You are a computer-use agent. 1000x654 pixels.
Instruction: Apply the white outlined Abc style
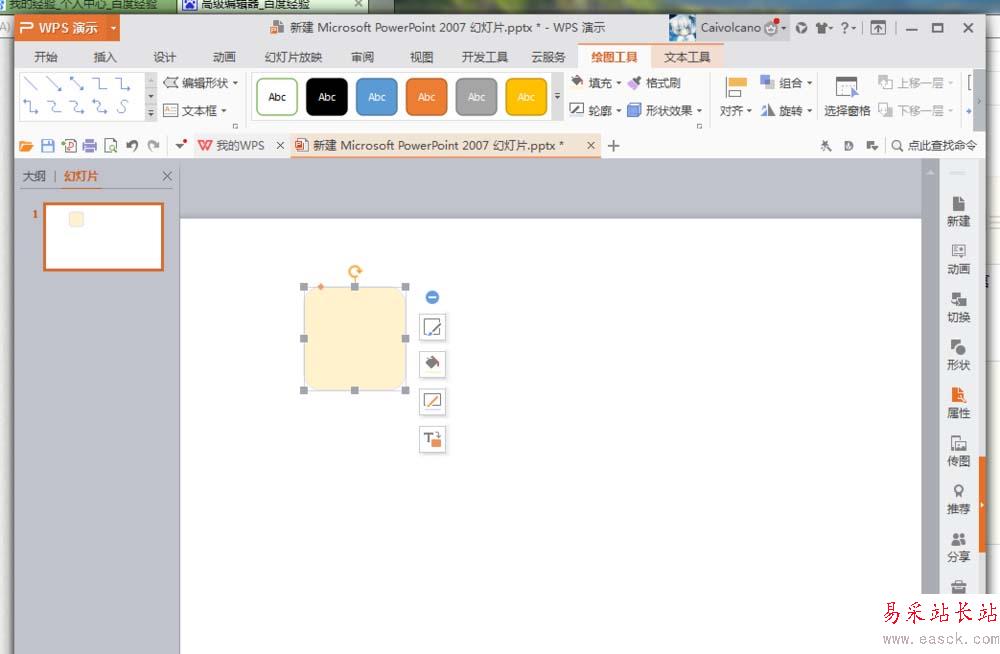(x=277, y=97)
